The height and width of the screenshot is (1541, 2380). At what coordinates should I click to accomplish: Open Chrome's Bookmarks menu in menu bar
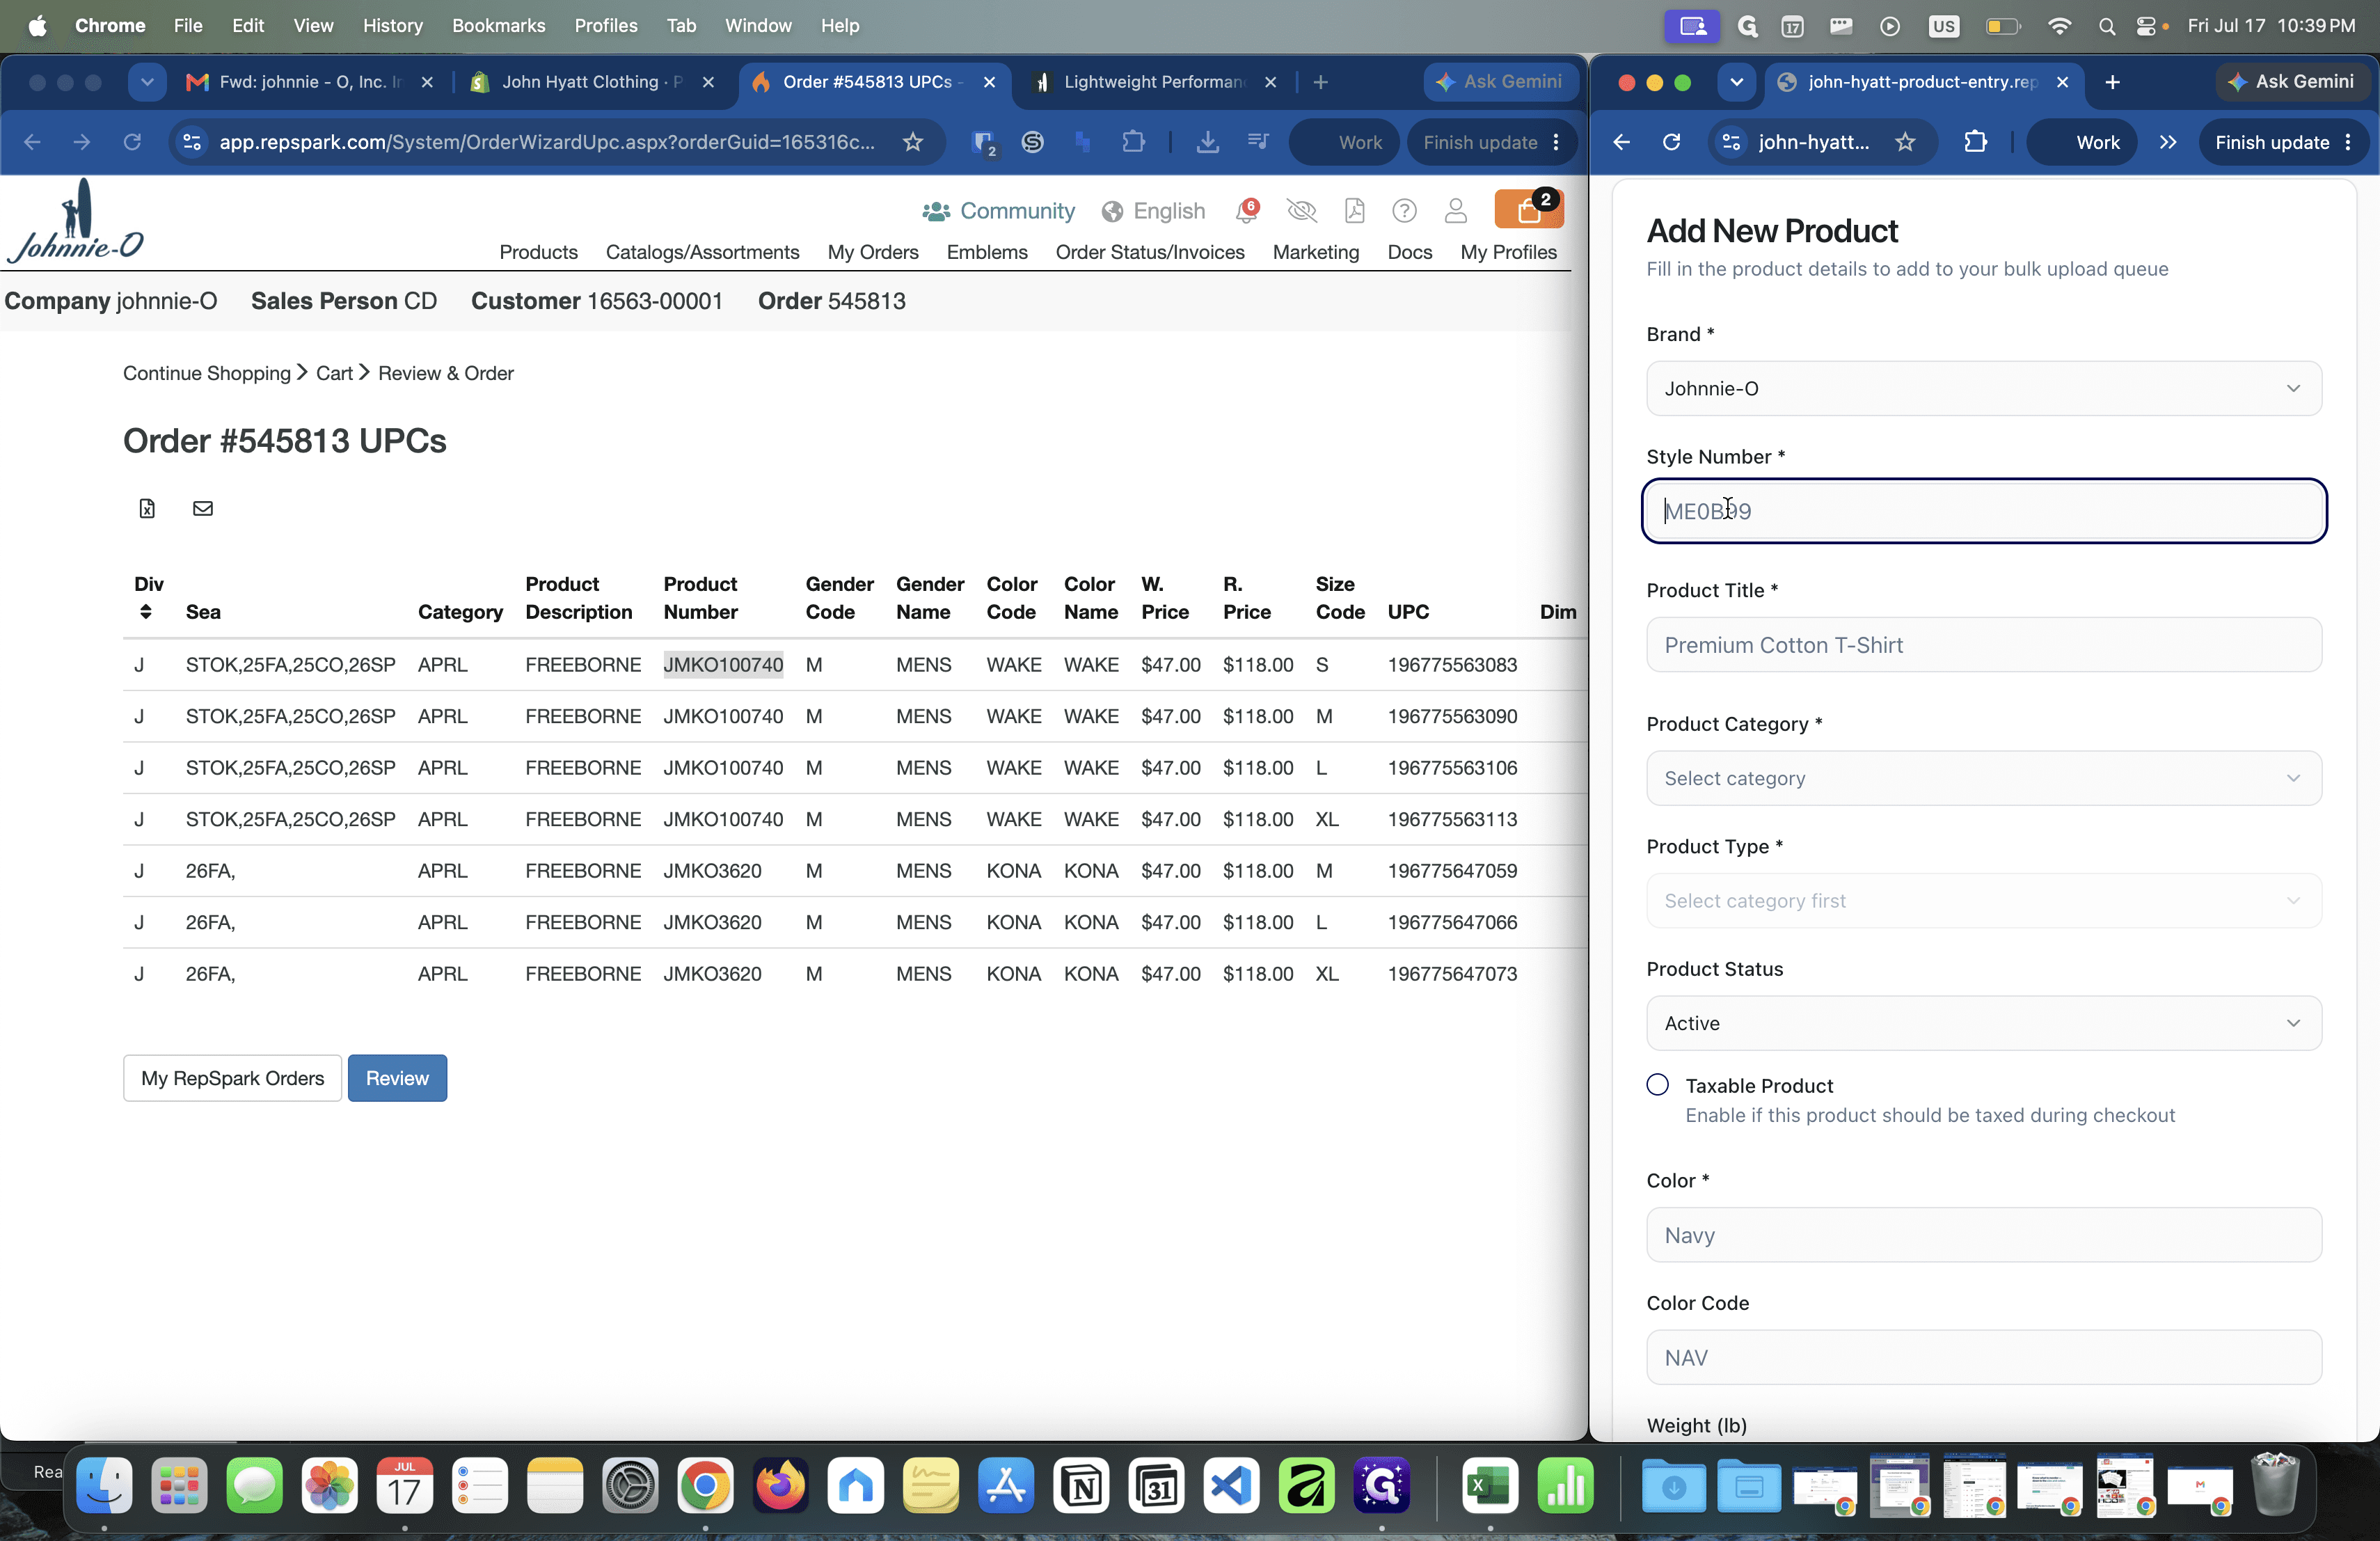(x=498, y=26)
